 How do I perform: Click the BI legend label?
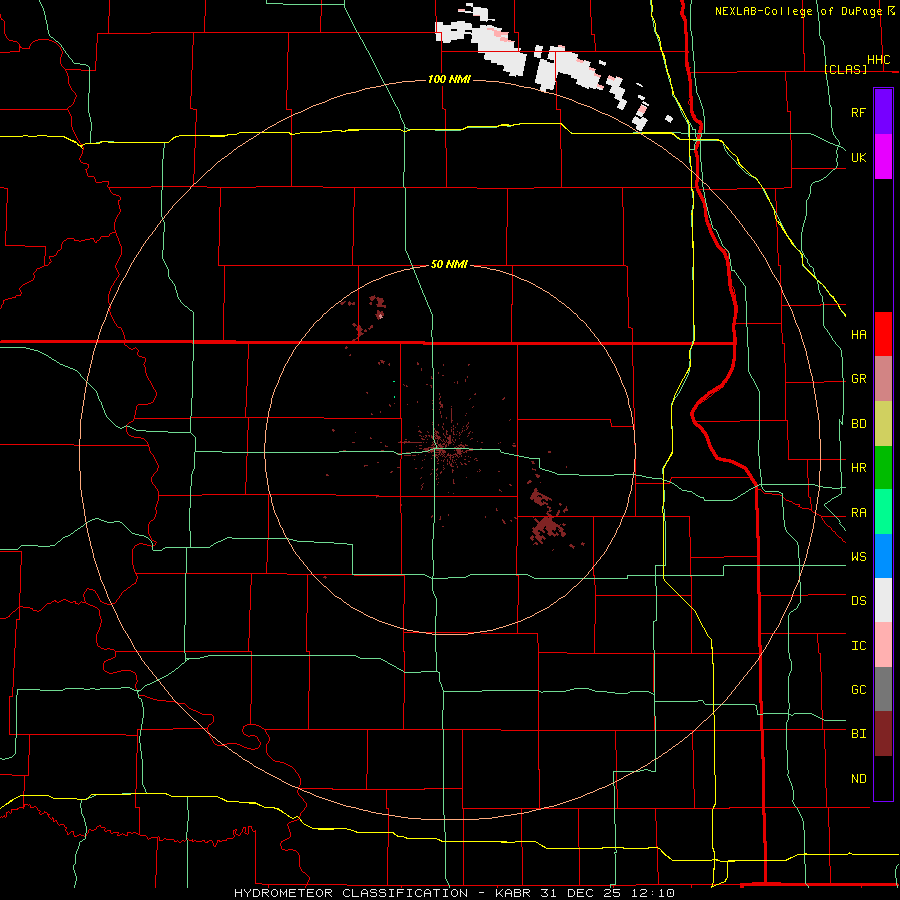coord(858,734)
